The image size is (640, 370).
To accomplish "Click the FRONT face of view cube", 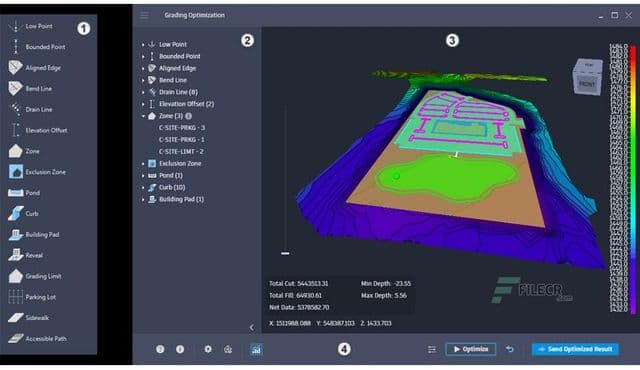I will pos(587,84).
